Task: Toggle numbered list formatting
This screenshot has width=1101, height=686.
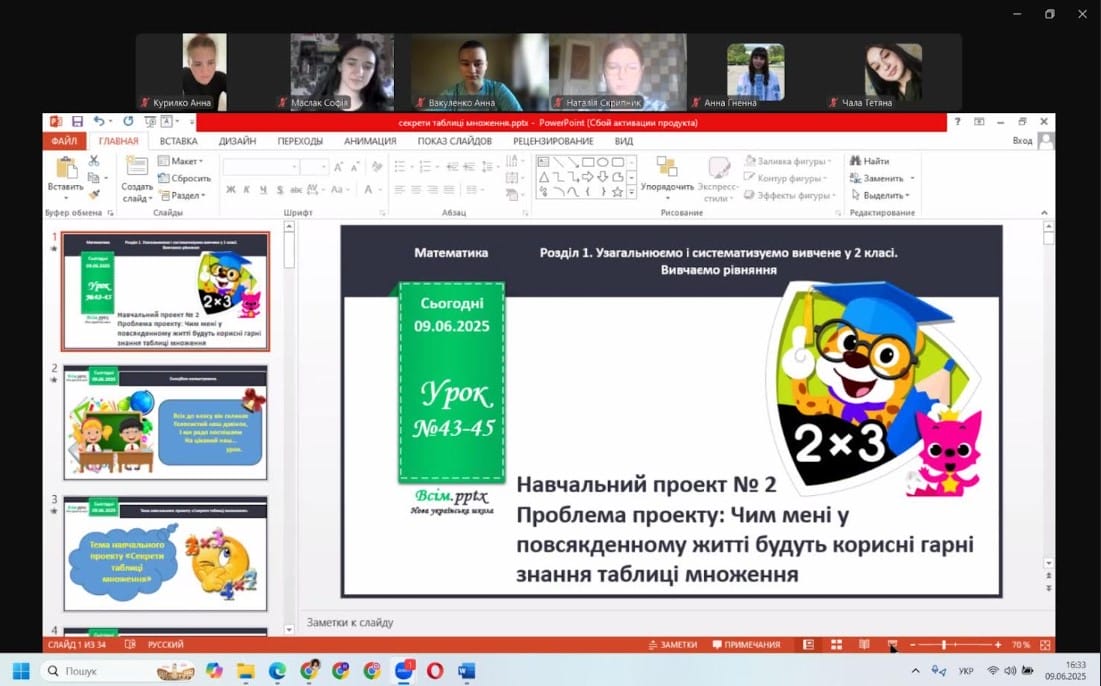Action: coord(427,167)
